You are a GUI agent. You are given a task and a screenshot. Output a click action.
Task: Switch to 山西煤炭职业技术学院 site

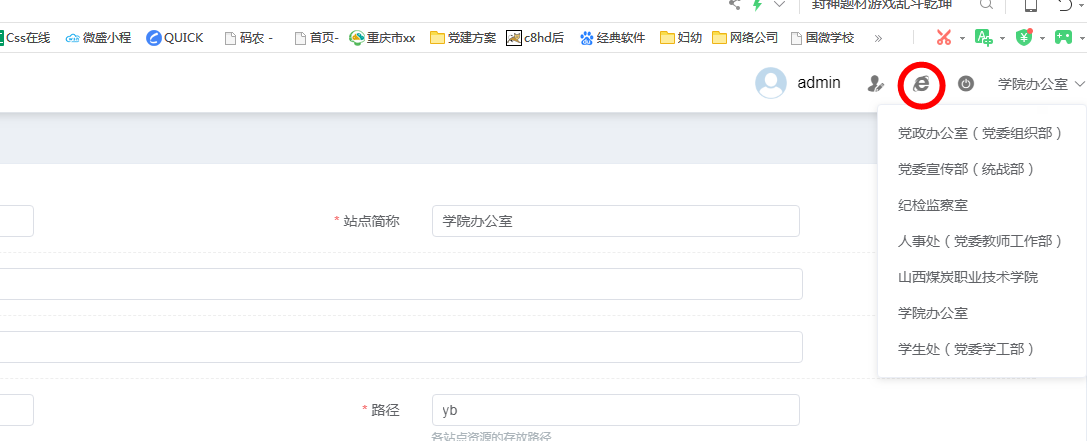(x=968, y=277)
